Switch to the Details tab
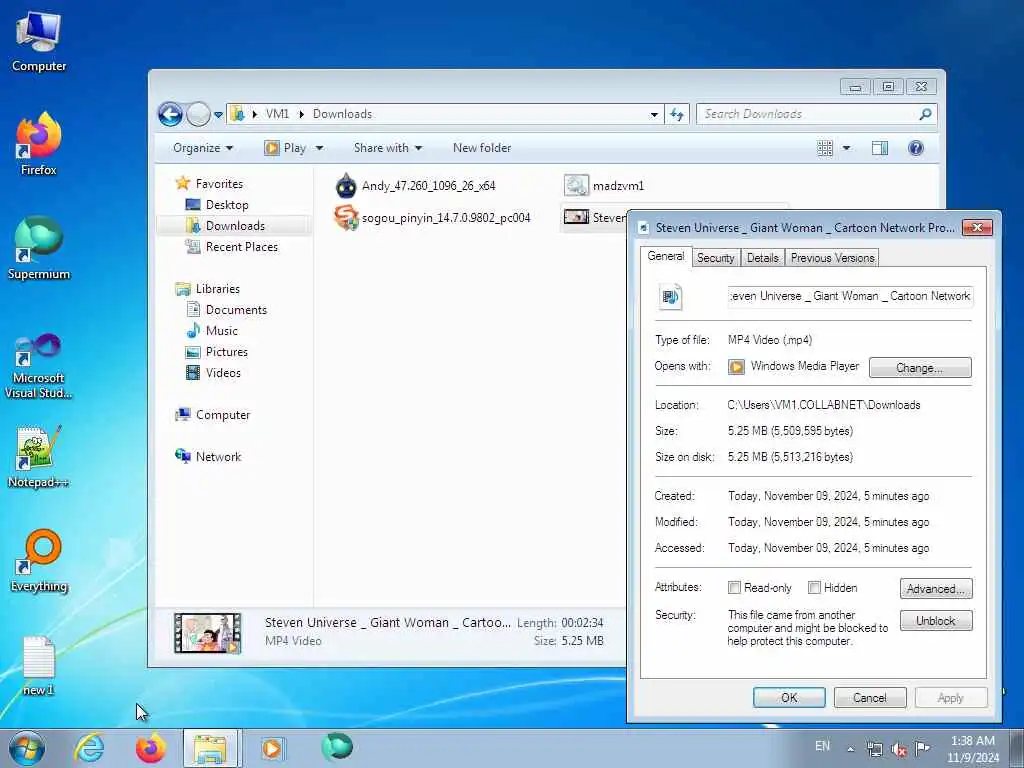Viewport: 1024px width, 768px height. [762, 258]
